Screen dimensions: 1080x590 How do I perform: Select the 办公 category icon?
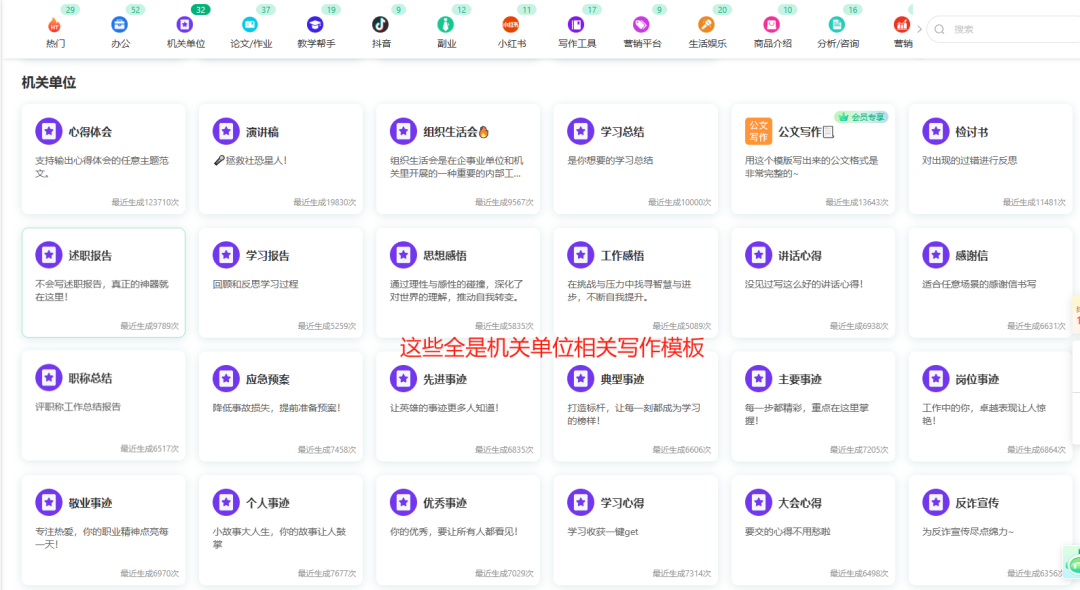click(119, 22)
